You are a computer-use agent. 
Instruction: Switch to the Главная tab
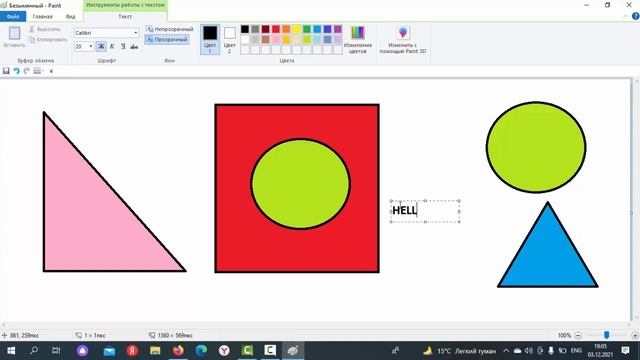point(42,16)
